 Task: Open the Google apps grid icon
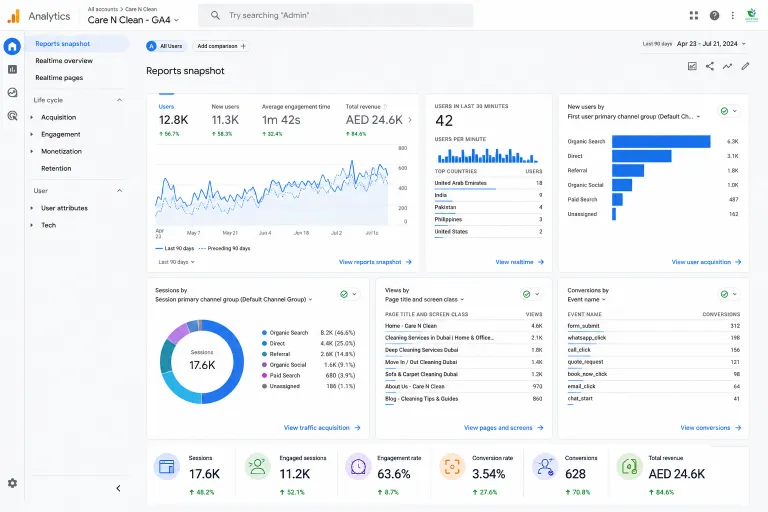694,16
